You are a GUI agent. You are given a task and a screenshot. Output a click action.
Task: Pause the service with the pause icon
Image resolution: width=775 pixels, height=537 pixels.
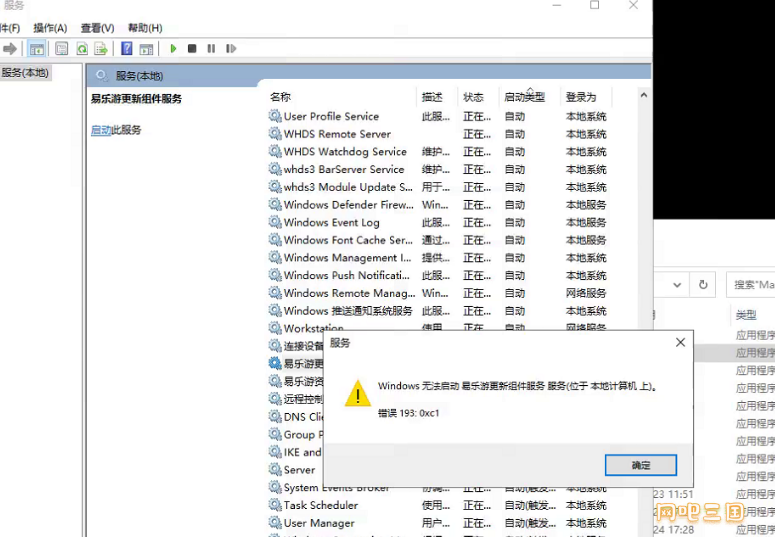(x=211, y=48)
